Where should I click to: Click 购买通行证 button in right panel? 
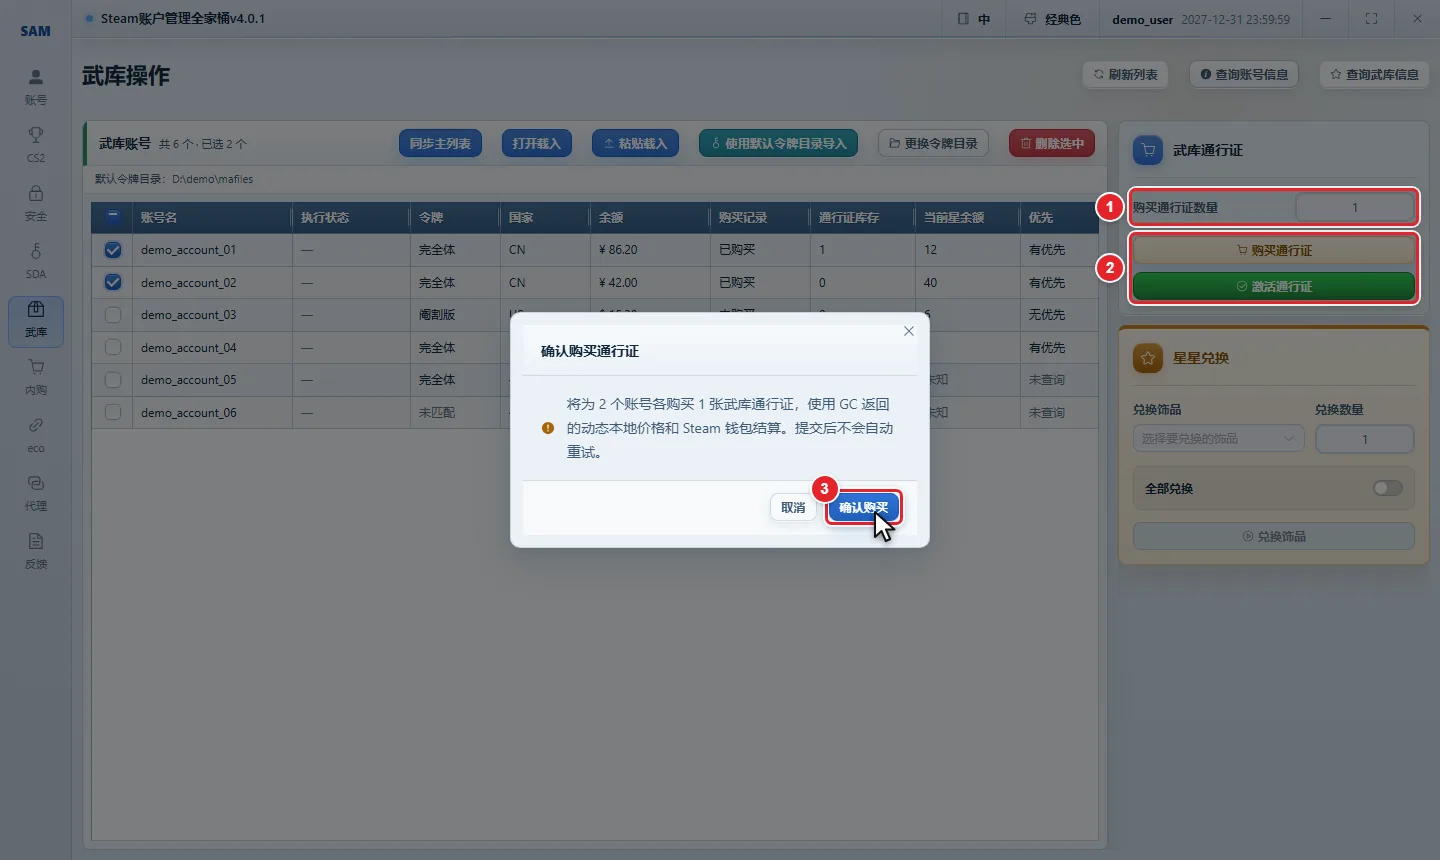pyautogui.click(x=1274, y=250)
